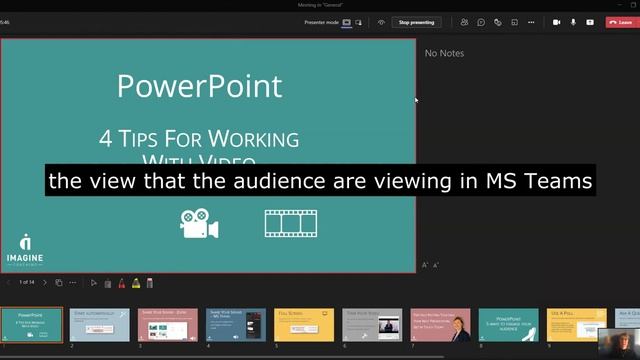The width and height of the screenshot is (640, 360).
Task: Toggle the camera on or off
Action: pos(556,22)
